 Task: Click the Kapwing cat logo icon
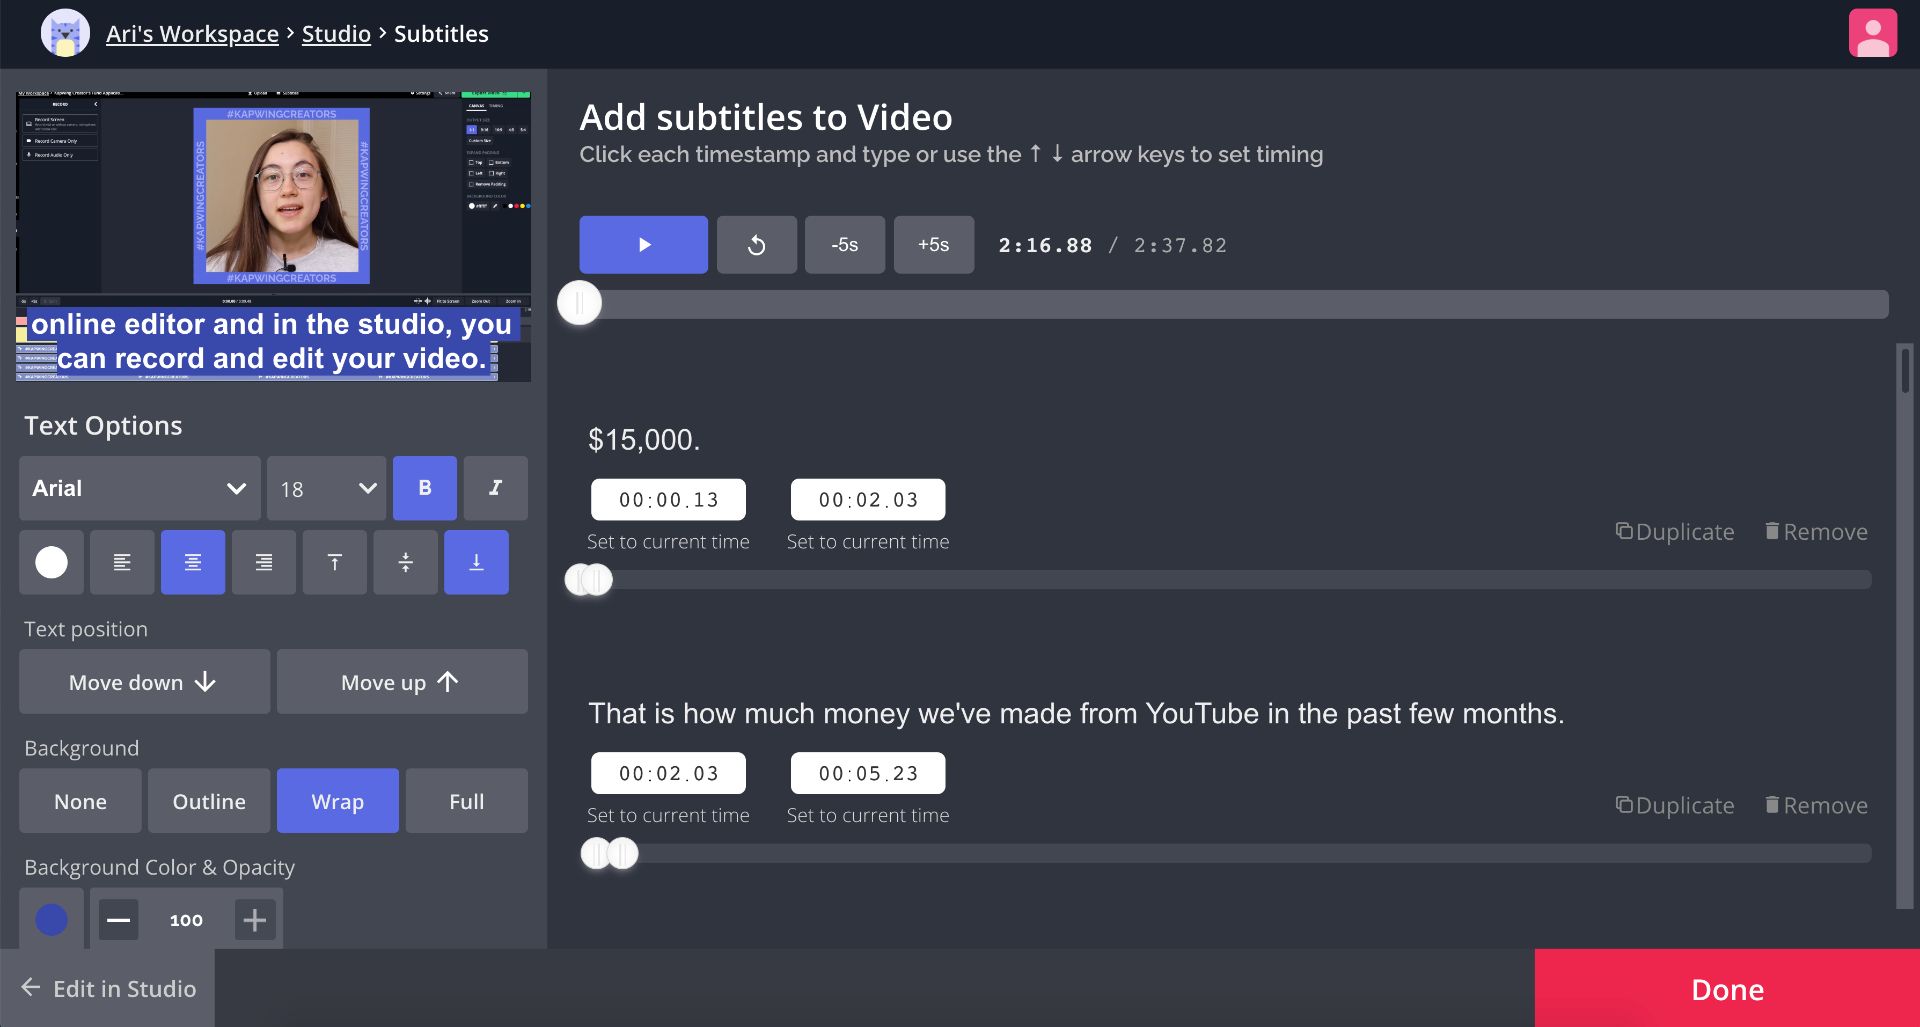(x=65, y=33)
